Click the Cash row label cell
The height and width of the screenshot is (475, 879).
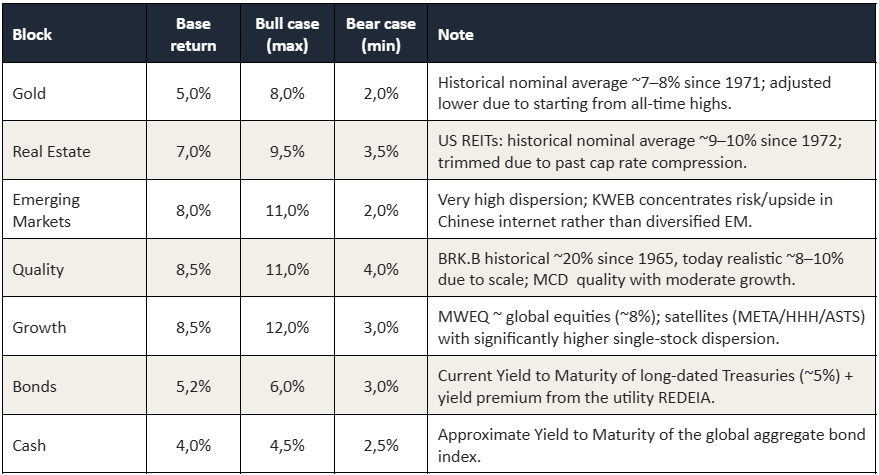pos(75,444)
